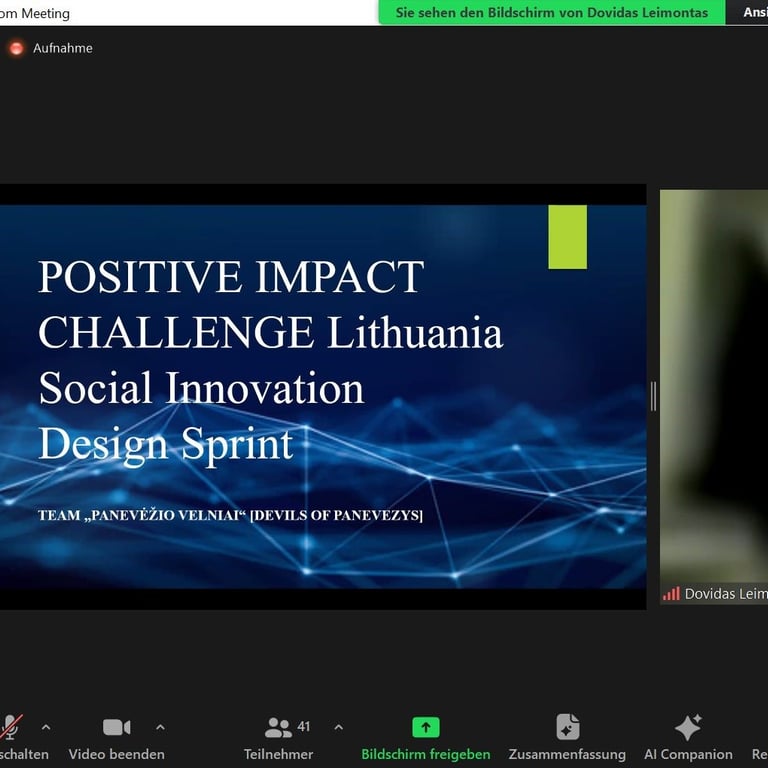Open the Zusammenfassung summary icon
The image size is (768, 768).
click(x=568, y=727)
